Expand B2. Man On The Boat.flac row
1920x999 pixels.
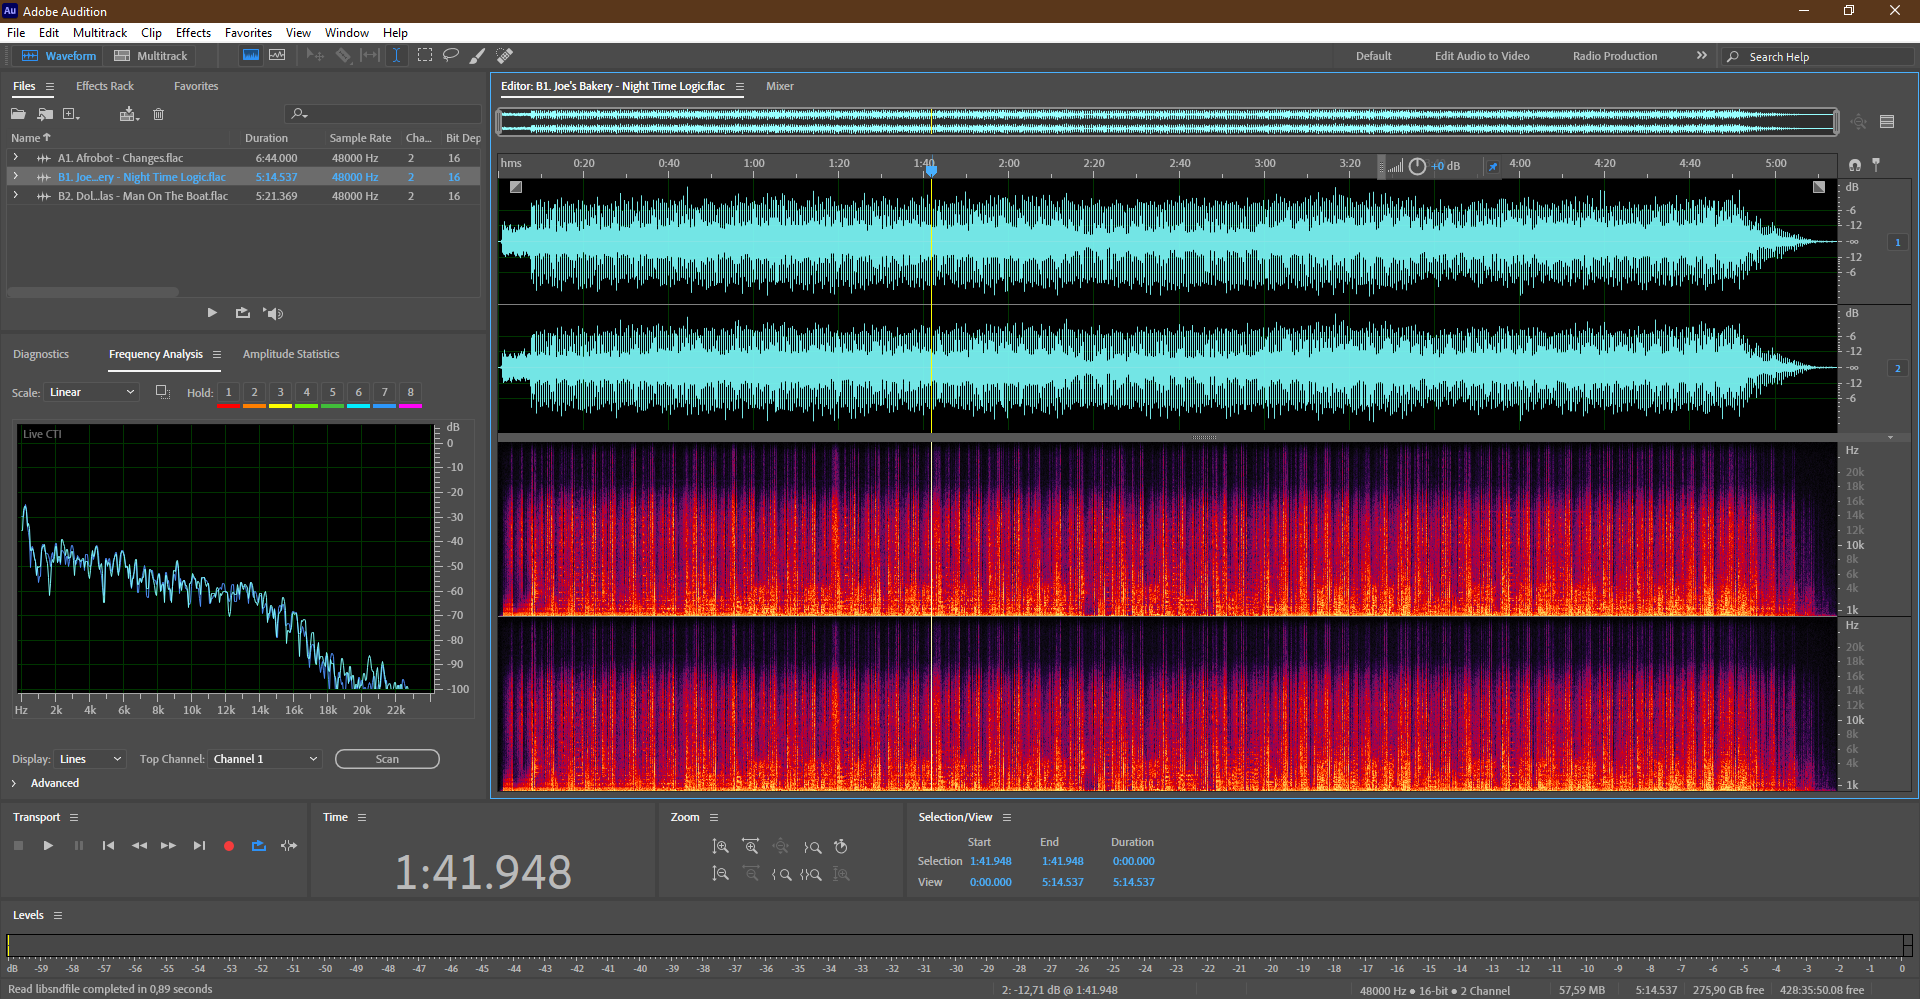15,196
